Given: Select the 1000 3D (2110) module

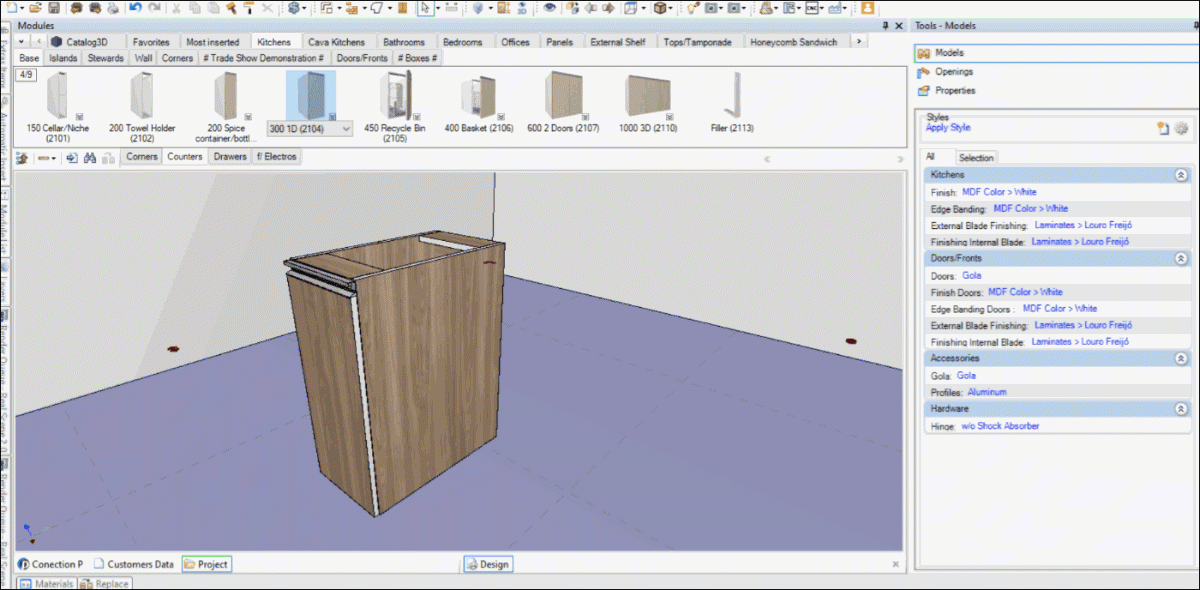Looking at the screenshot, I should point(647,102).
